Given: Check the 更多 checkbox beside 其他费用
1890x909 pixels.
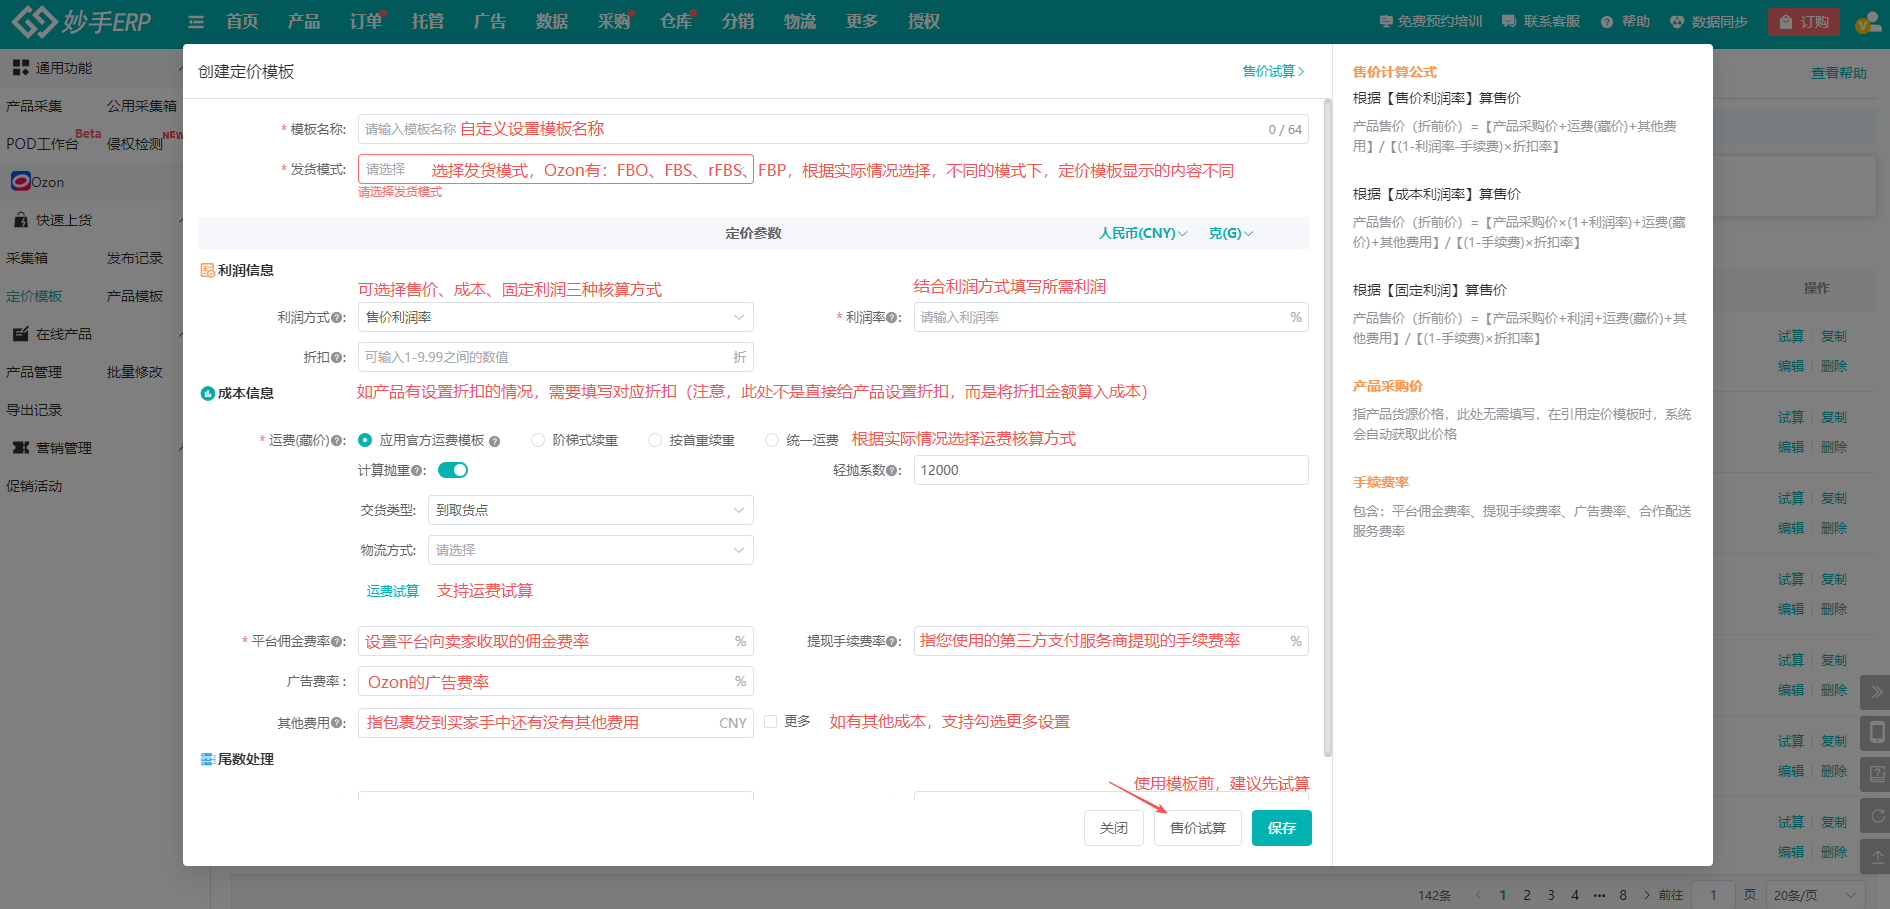Looking at the screenshot, I should (770, 721).
